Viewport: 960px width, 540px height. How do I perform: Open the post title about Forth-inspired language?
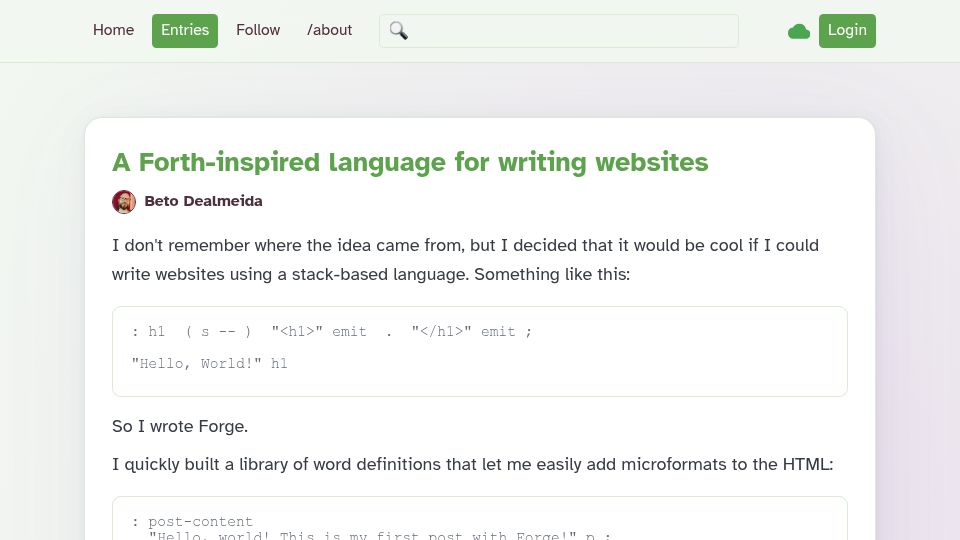coord(410,162)
